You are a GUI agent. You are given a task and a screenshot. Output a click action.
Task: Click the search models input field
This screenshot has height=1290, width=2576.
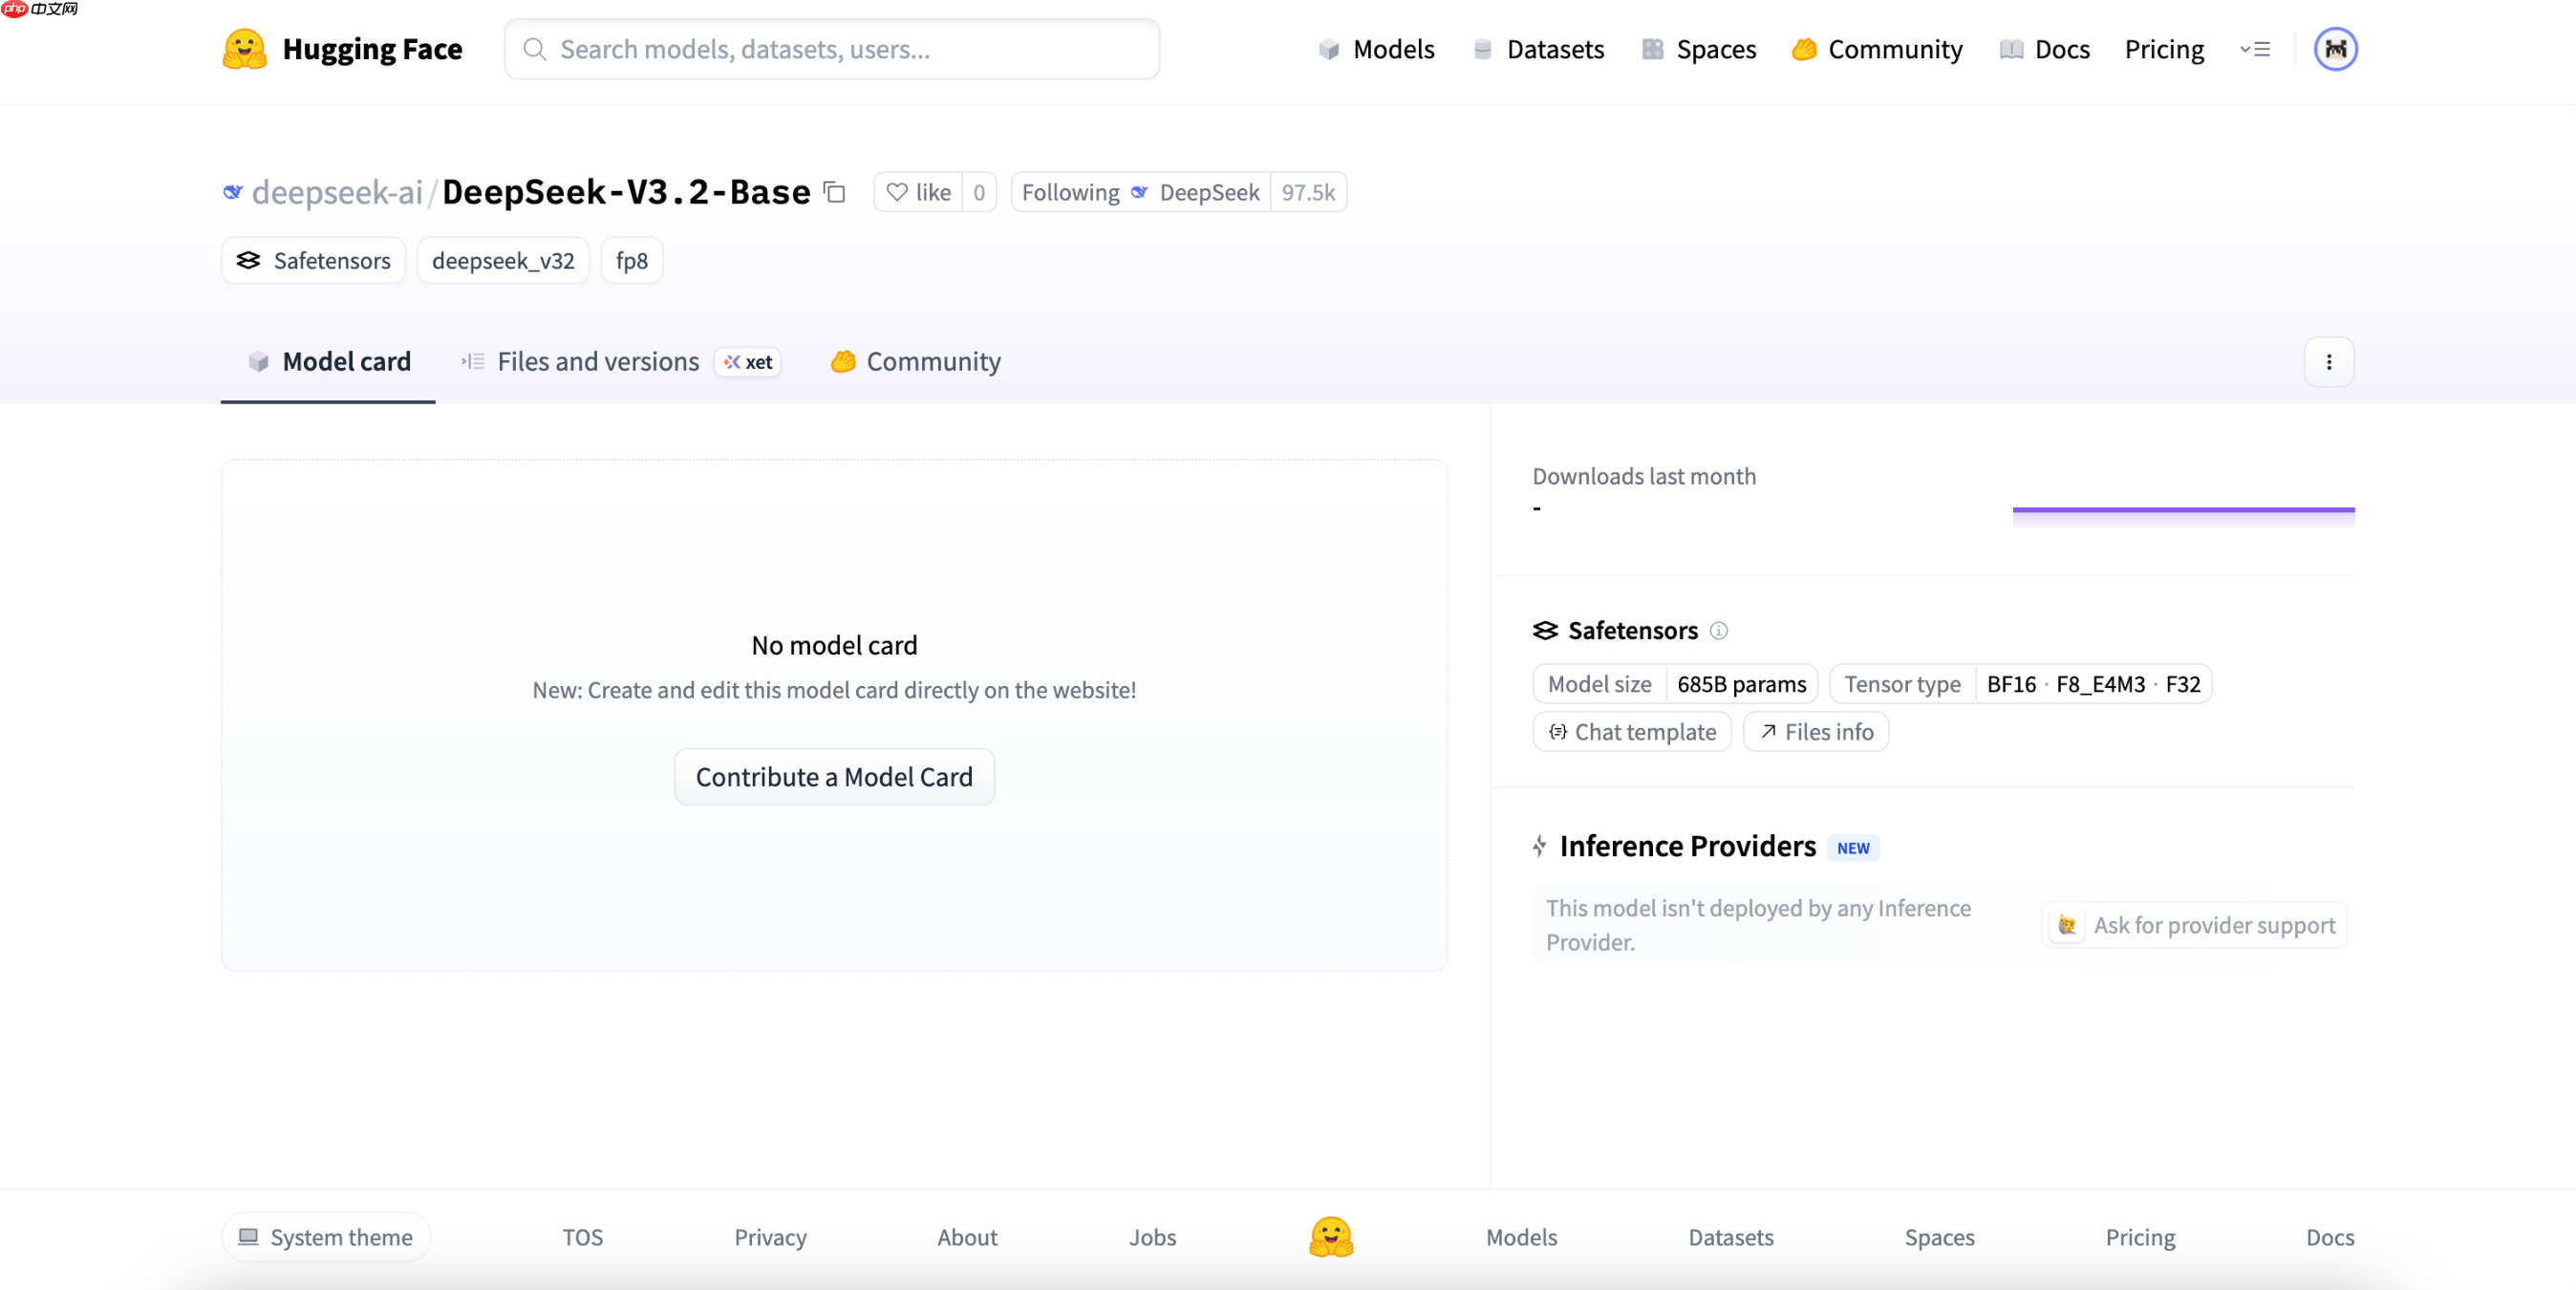coord(830,48)
